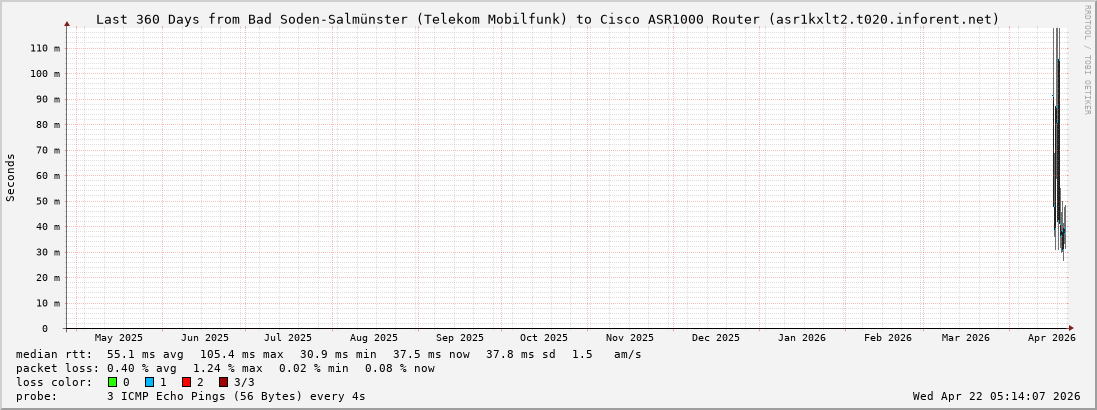Click the red loss color swatch for 2

click(x=186, y=382)
